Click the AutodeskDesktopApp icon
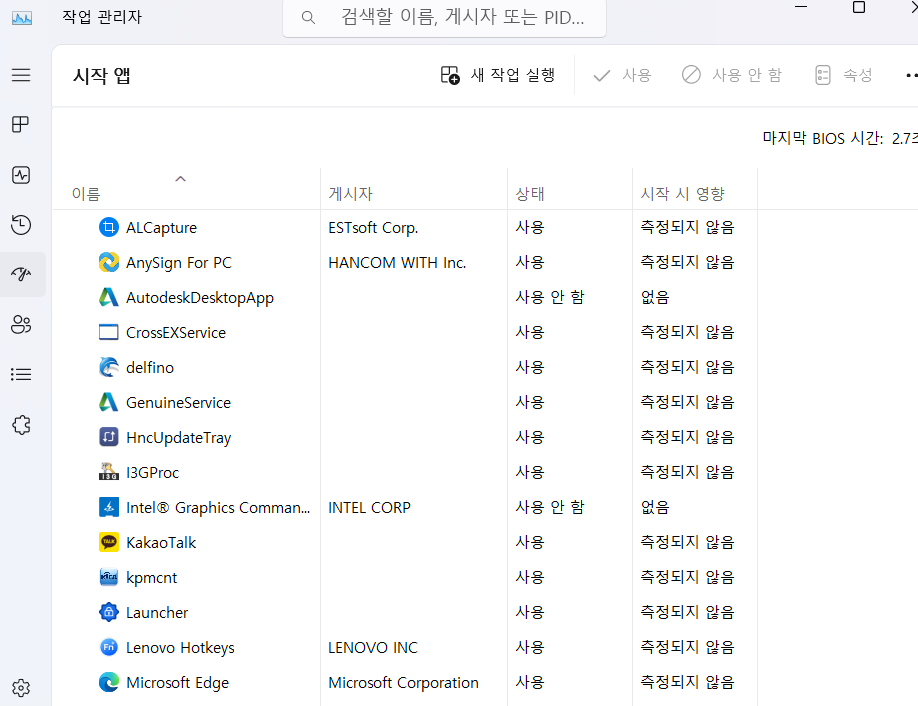The width and height of the screenshot is (918, 706). click(109, 297)
